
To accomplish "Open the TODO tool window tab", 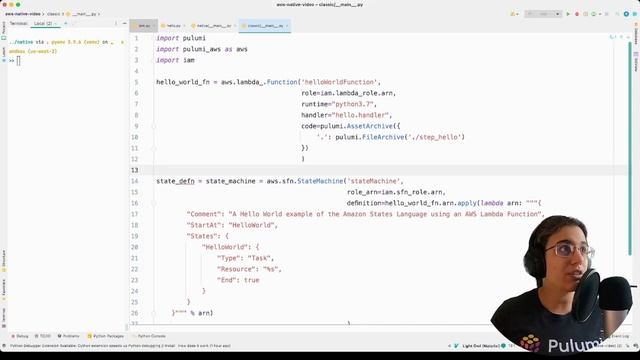I will (43, 336).
